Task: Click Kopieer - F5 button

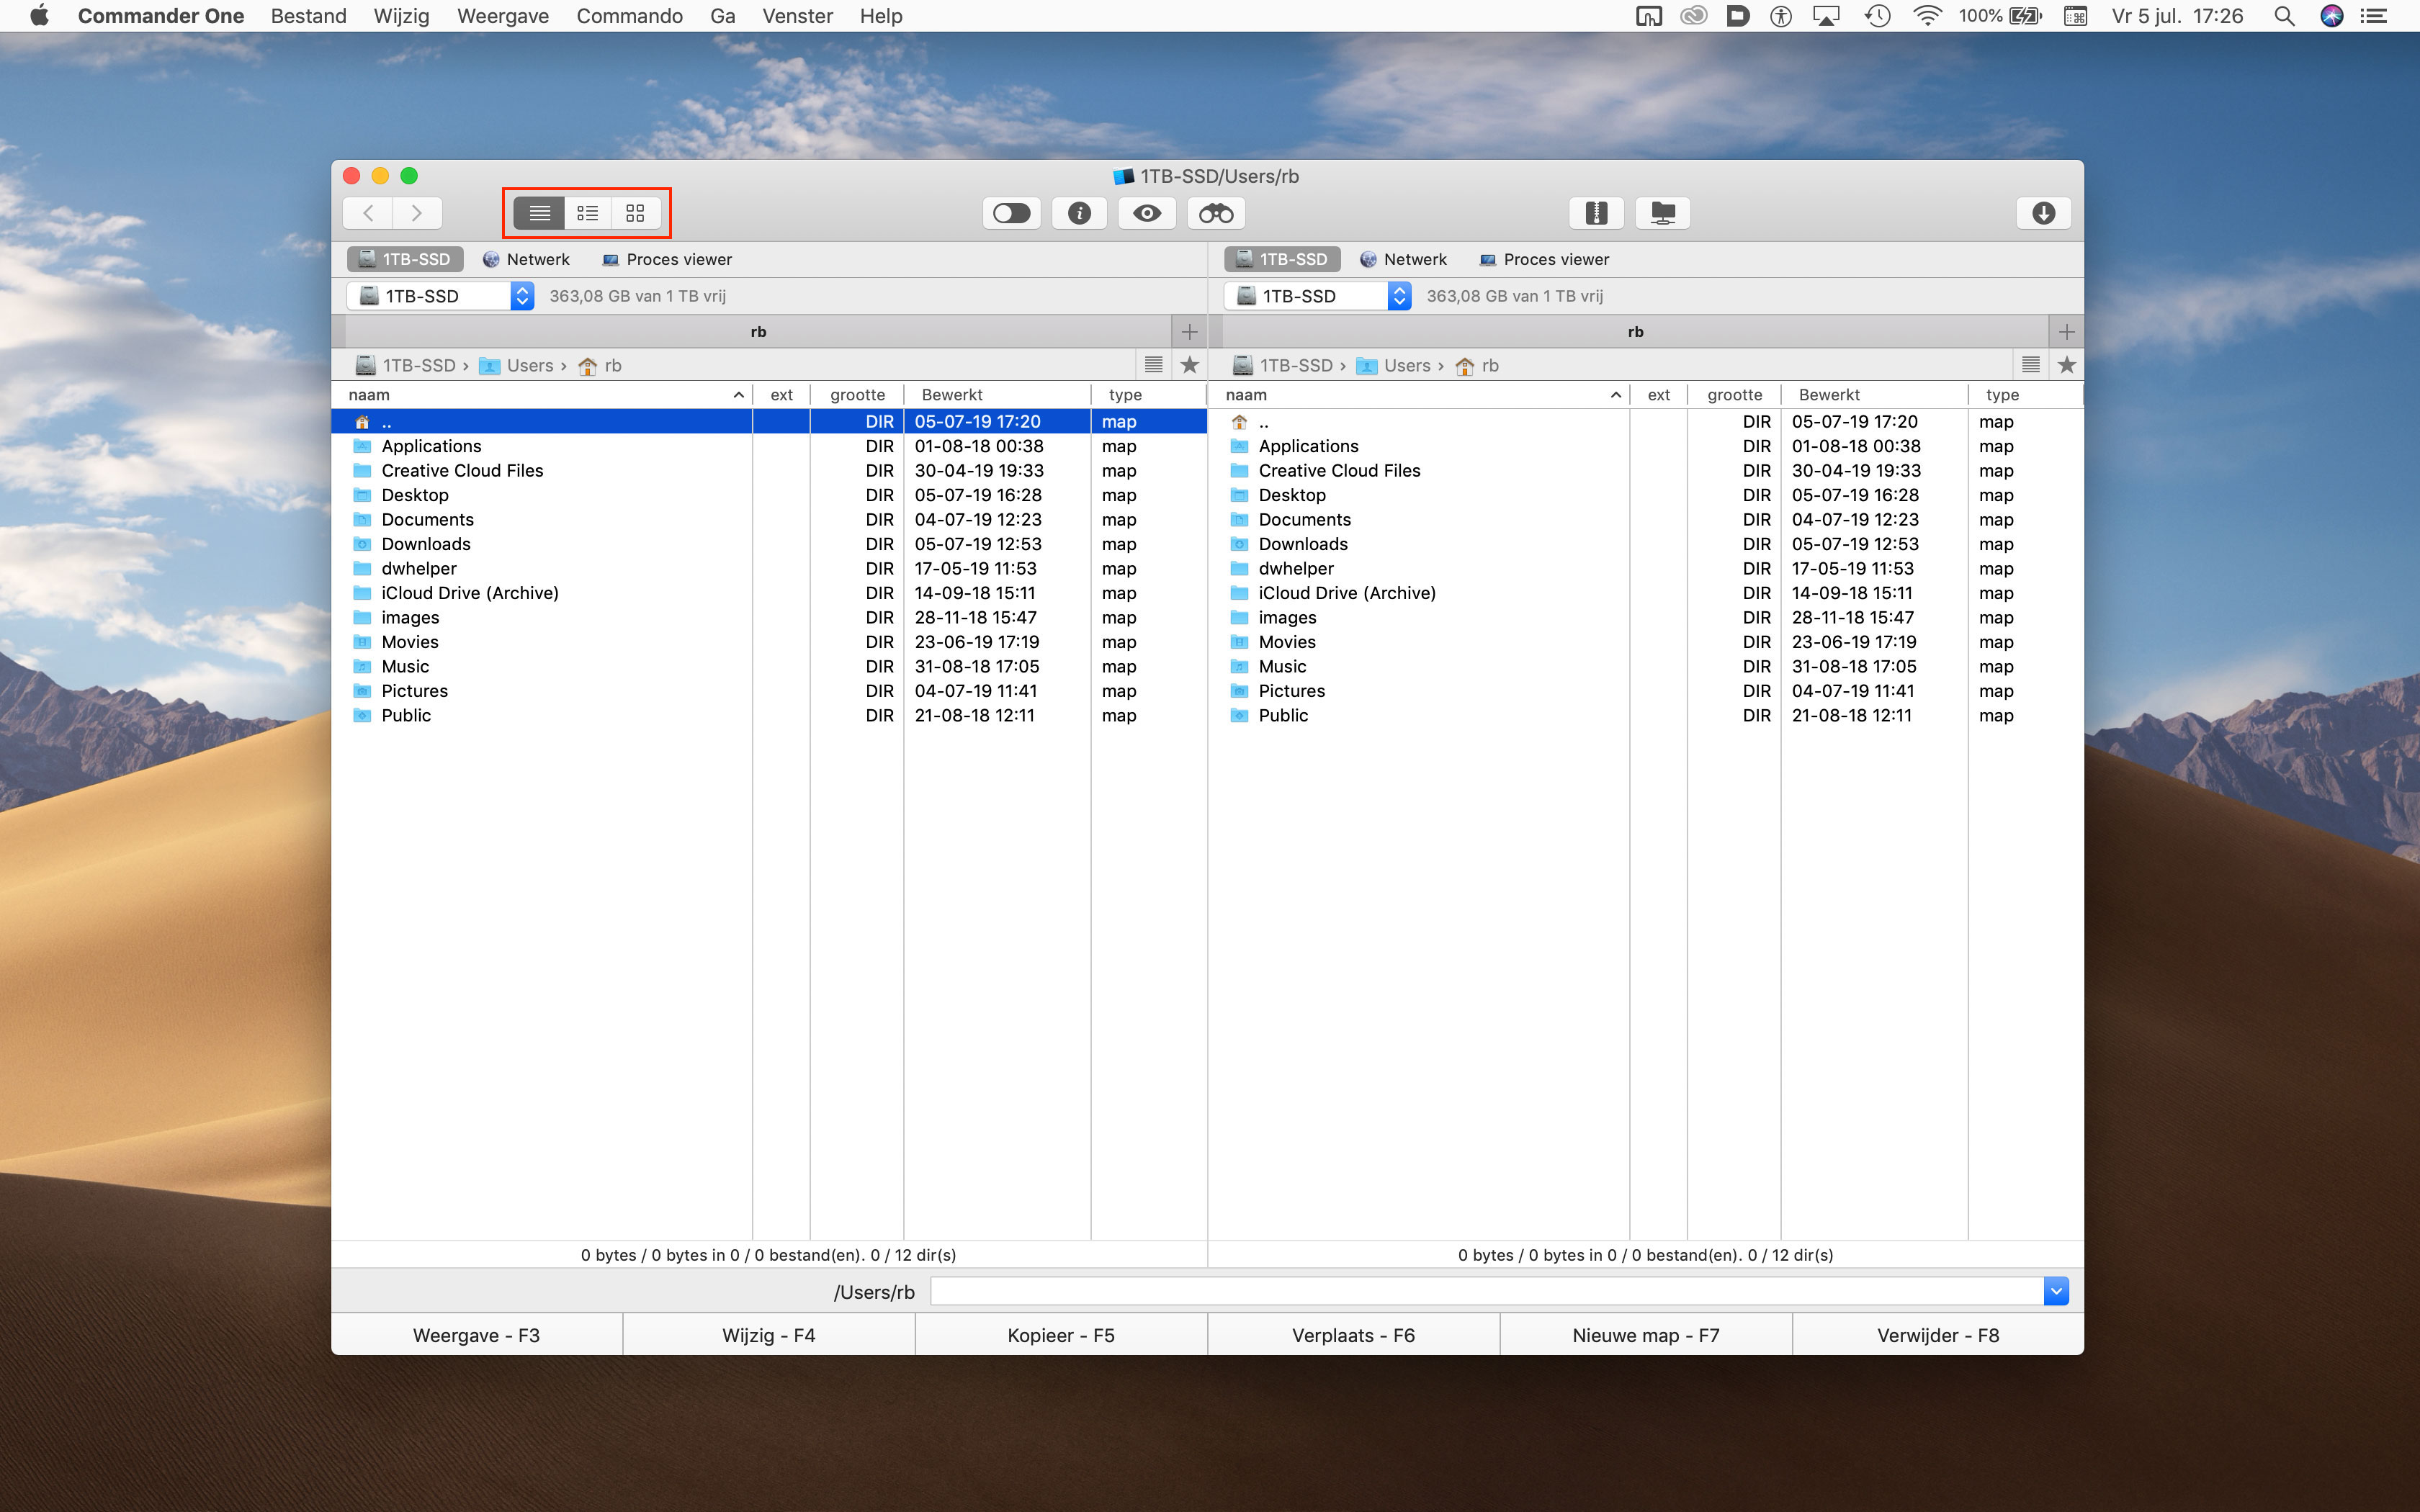Action: tap(1061, 1335)
